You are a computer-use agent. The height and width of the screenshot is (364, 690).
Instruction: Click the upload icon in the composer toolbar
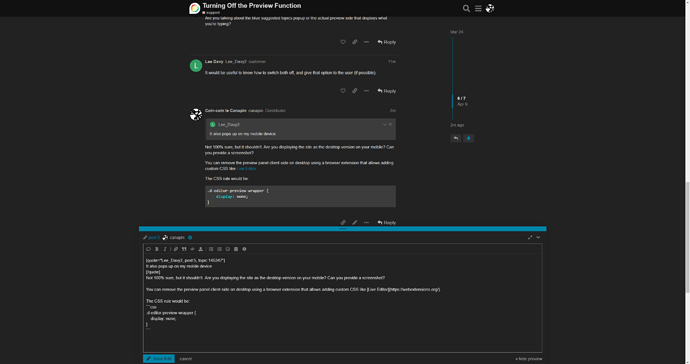point(201,249)
